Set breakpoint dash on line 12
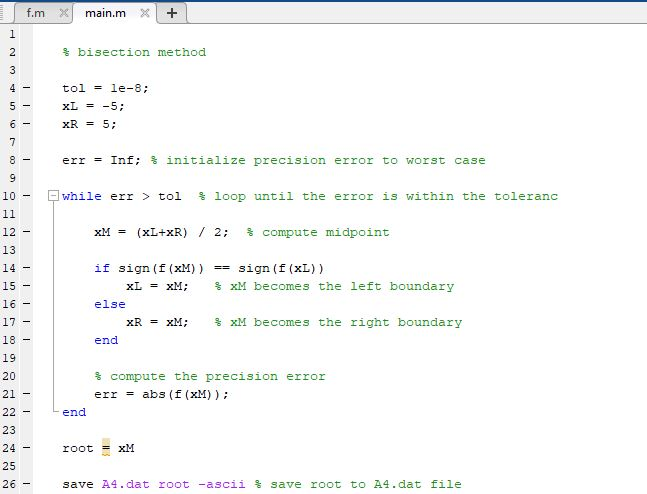The image size is (647, 494). 26,232
